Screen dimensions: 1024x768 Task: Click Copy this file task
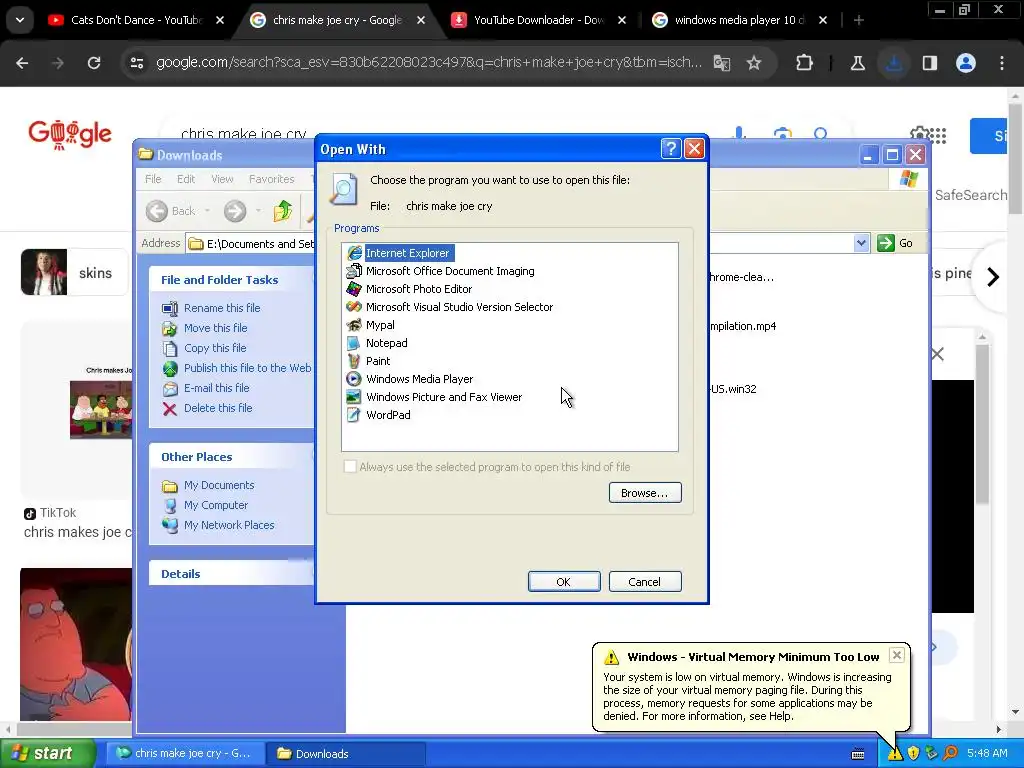[215, 348]
